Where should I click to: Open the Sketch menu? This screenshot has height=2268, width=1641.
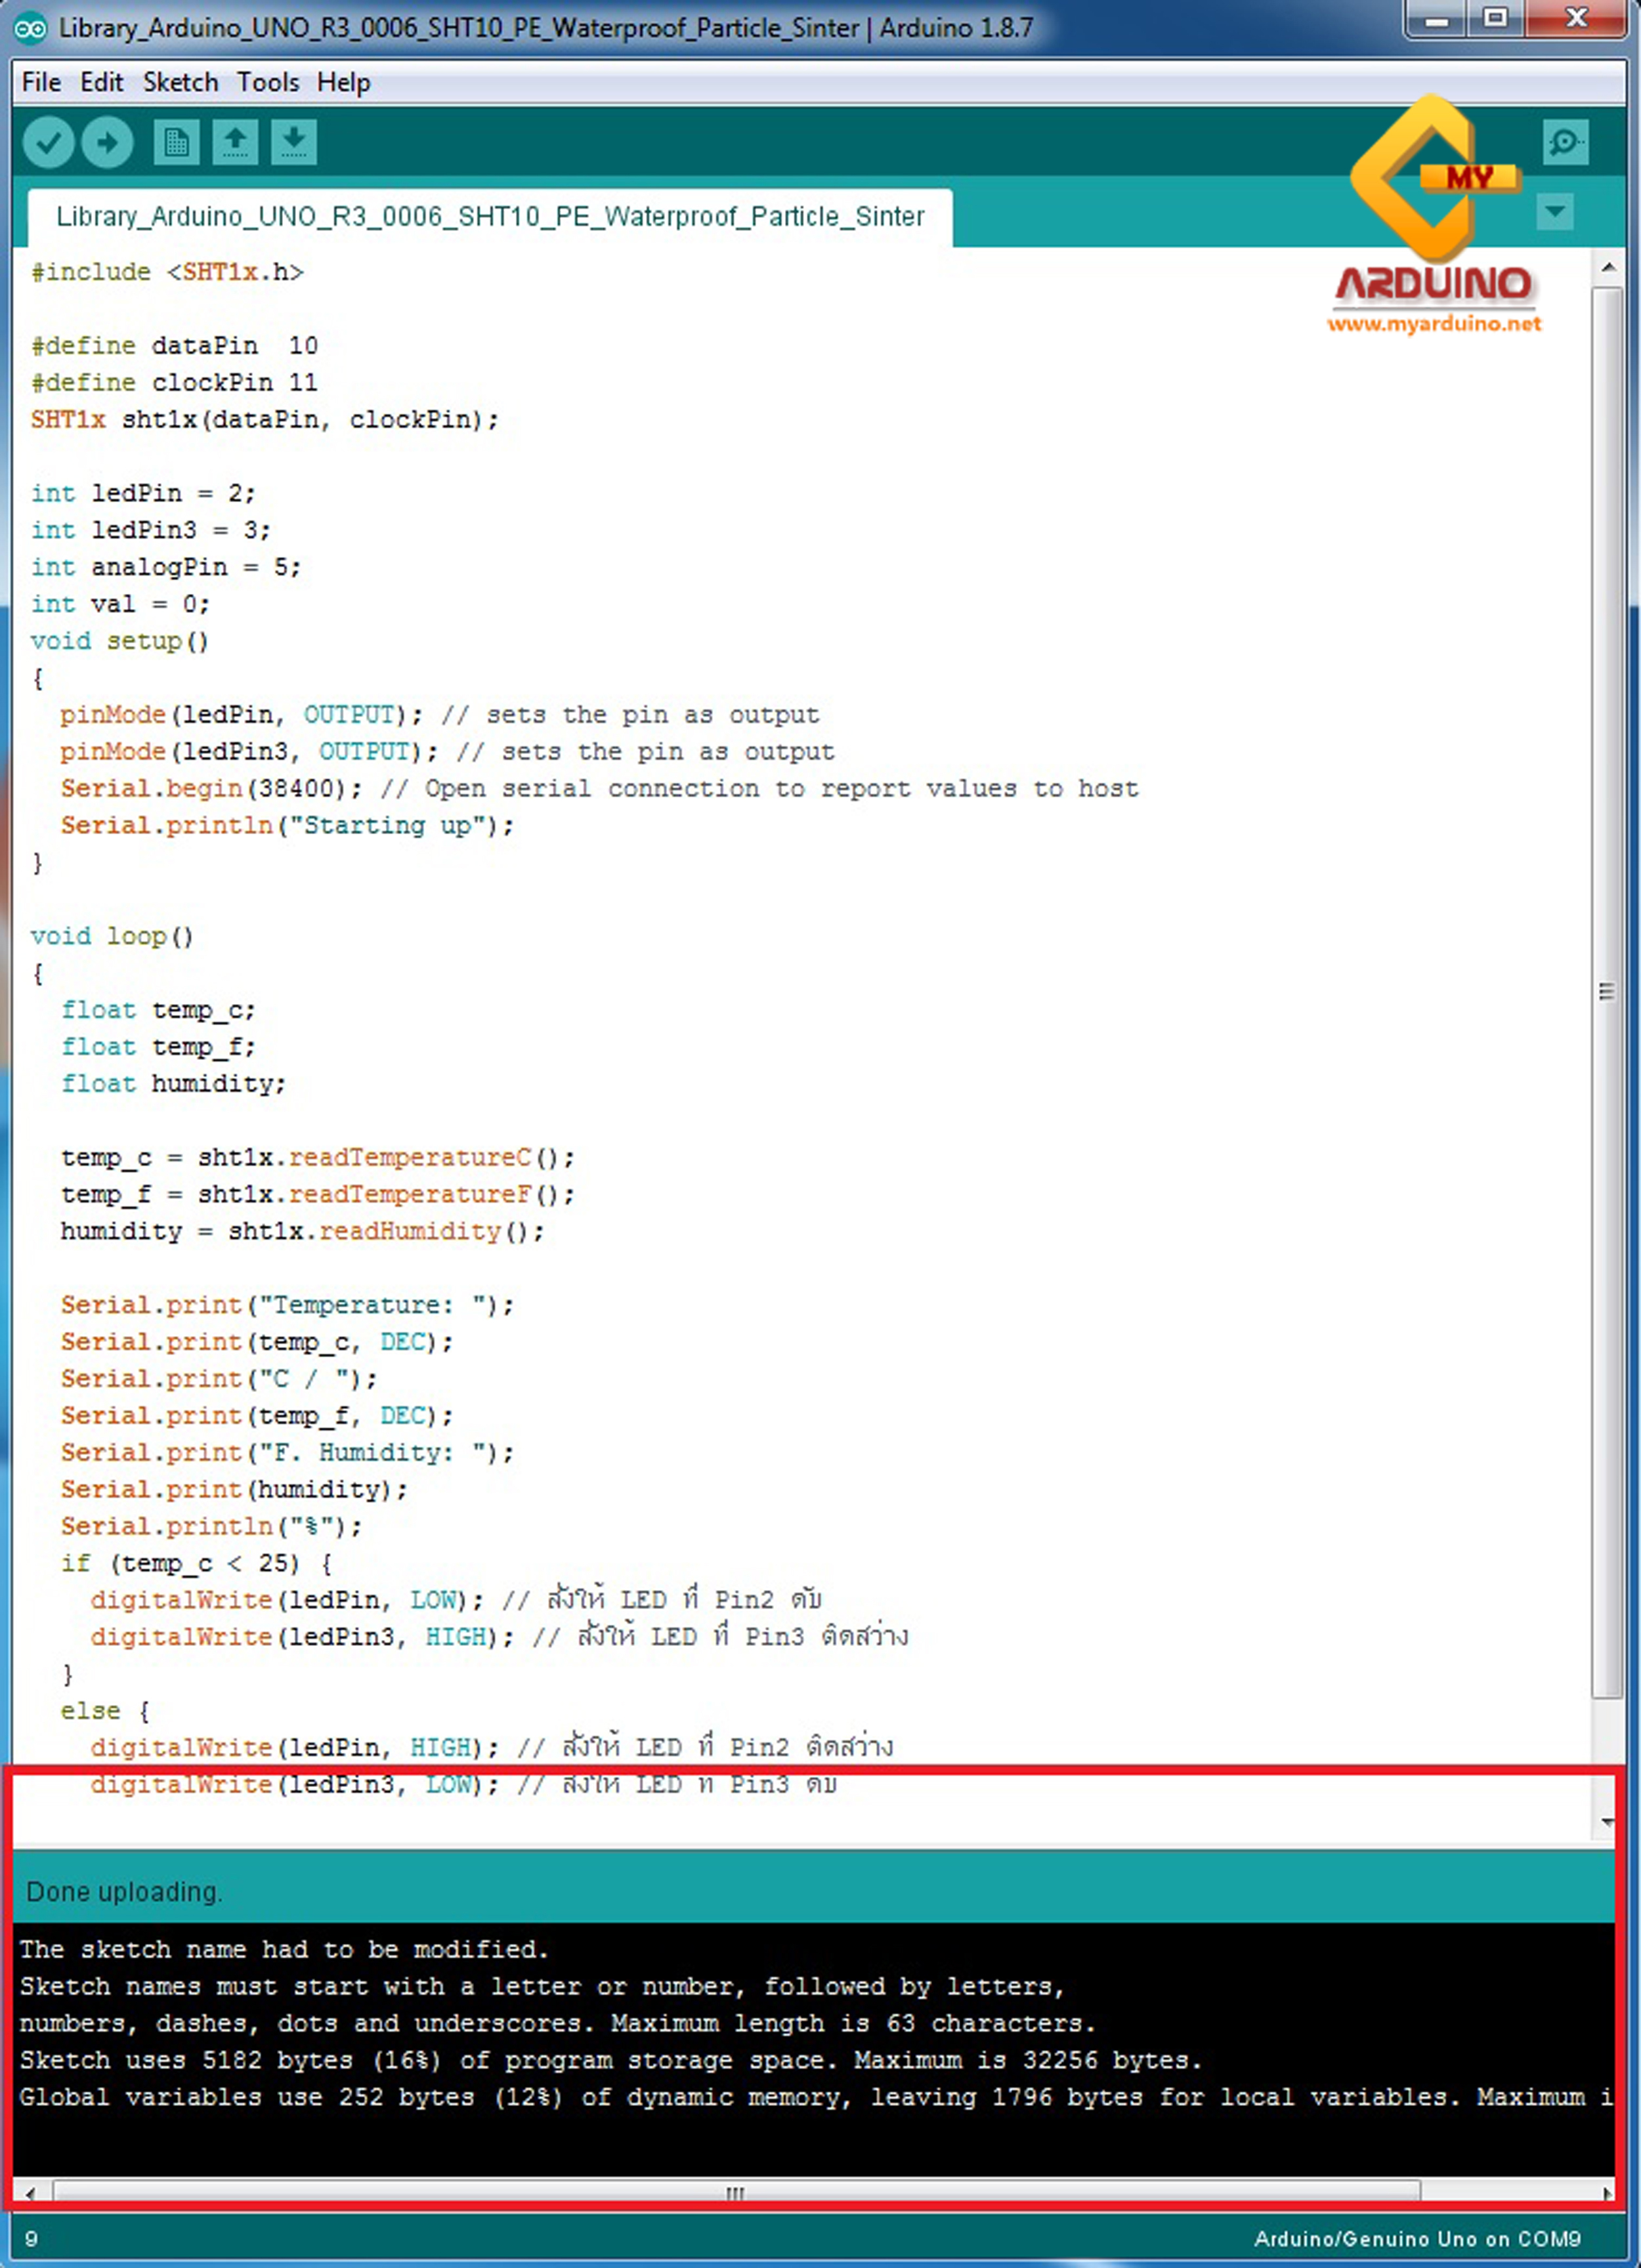point(180,82)
